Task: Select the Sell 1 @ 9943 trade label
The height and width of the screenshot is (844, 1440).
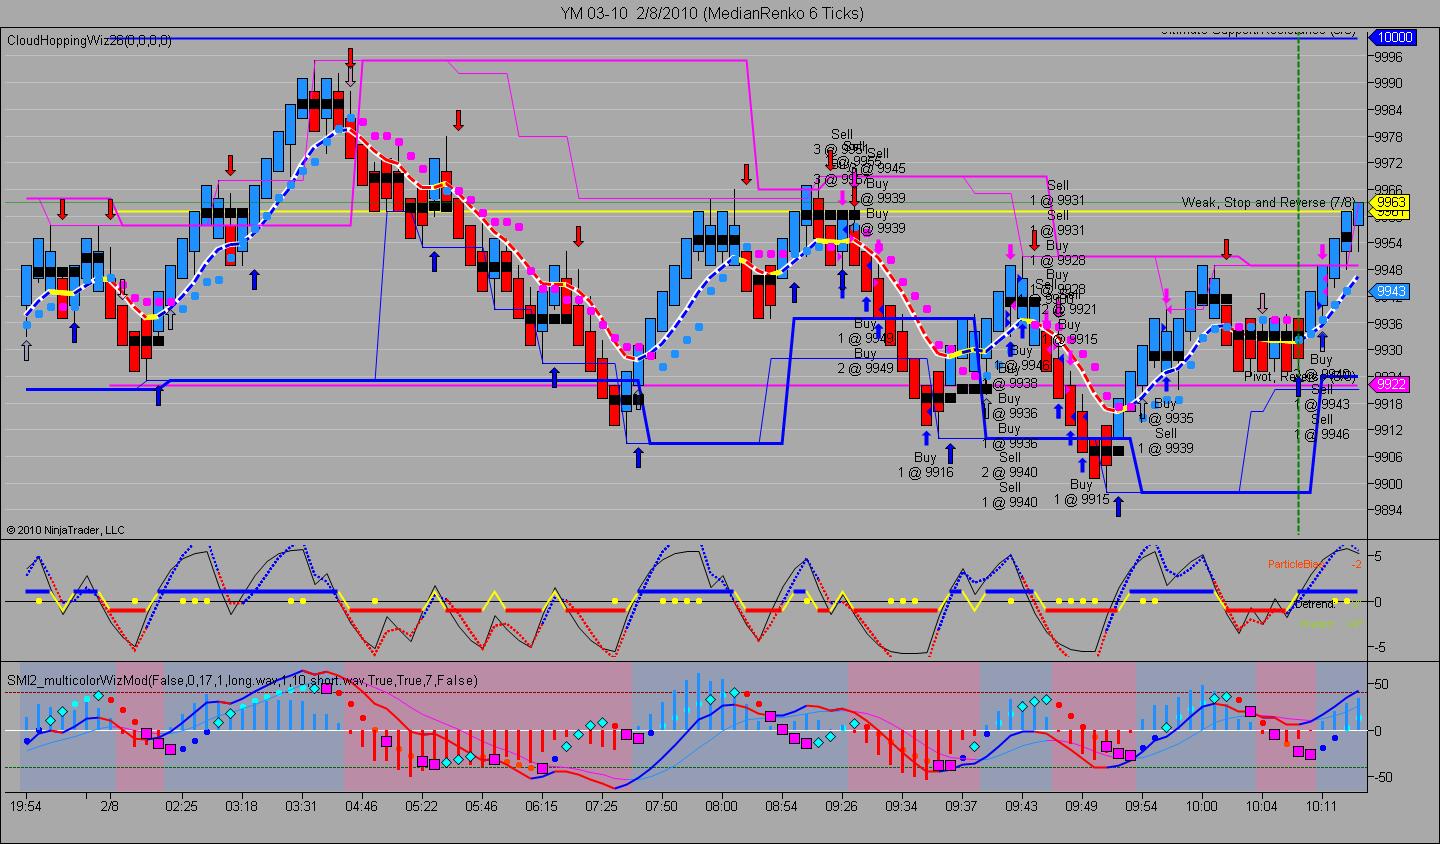Action: [x=1322, y=397]
